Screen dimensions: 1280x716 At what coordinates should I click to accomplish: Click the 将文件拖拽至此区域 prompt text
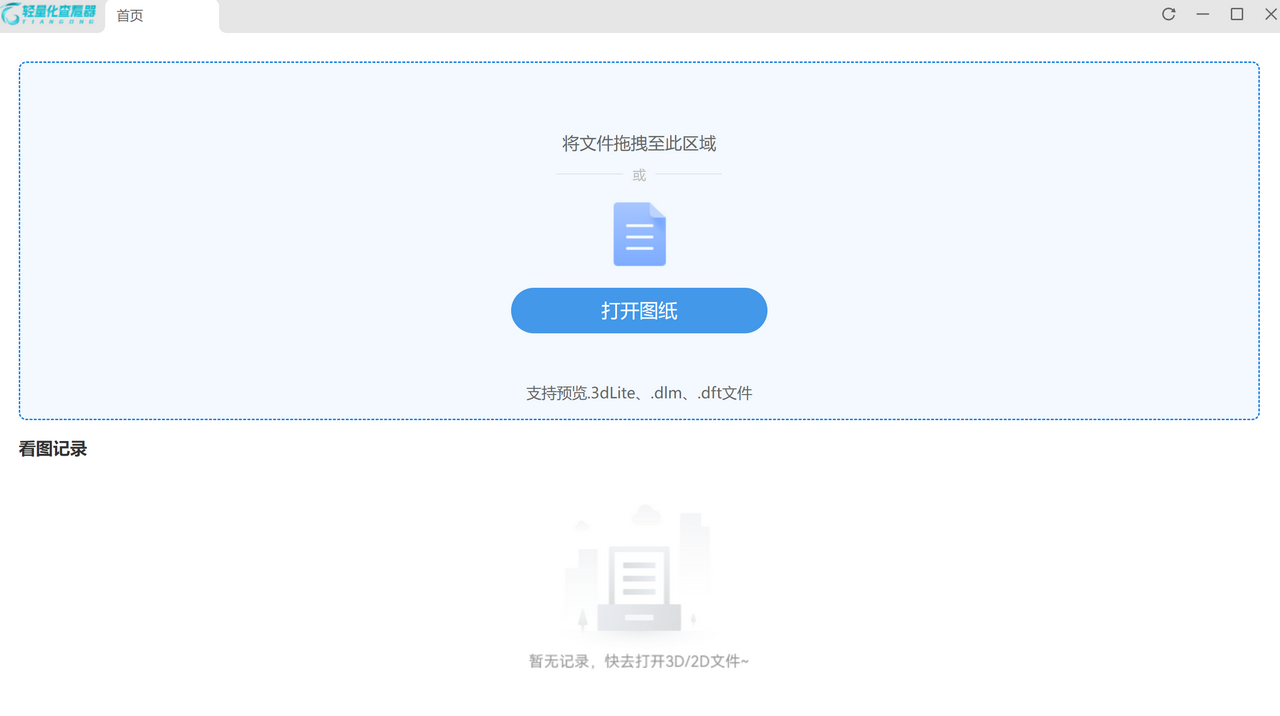(x=639, y=143)
